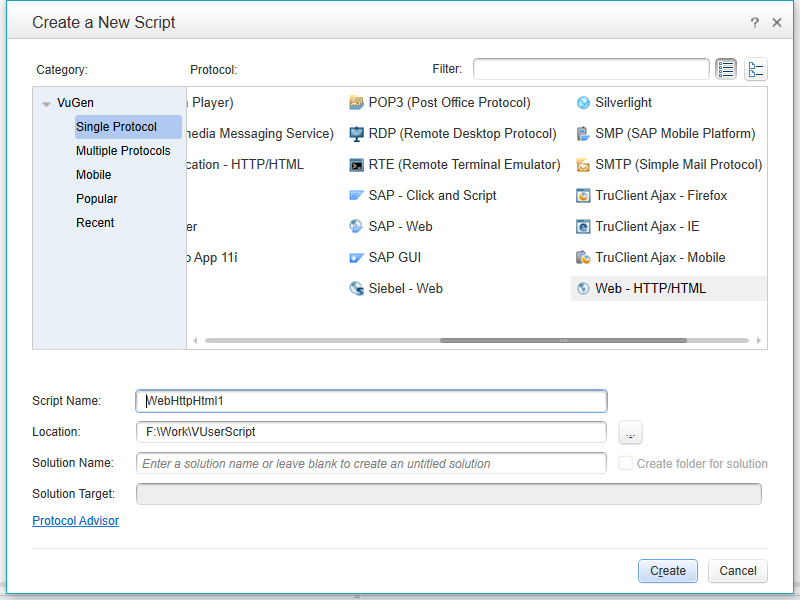Select the SMTP mail protocol icon

click(583, 165)
